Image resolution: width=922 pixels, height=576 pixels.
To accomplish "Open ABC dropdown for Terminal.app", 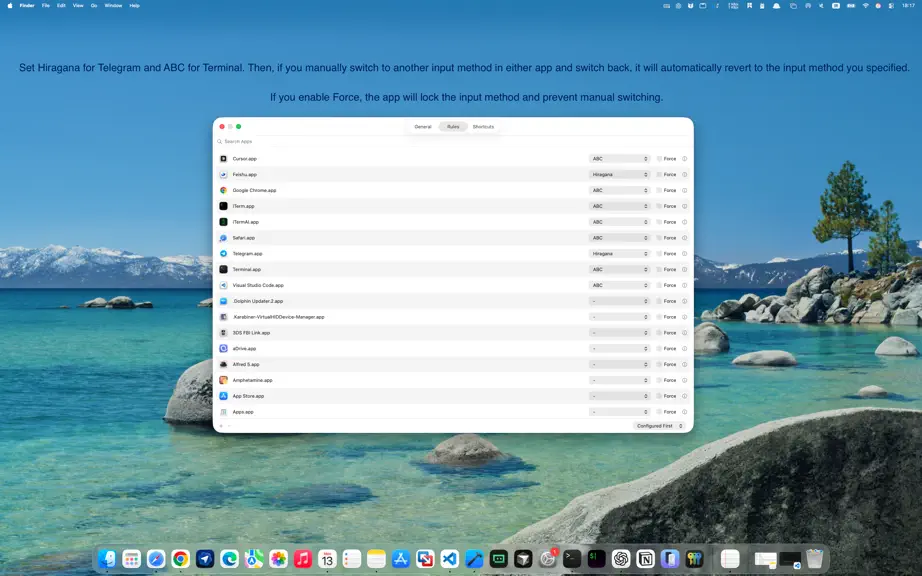I will 619,269.
